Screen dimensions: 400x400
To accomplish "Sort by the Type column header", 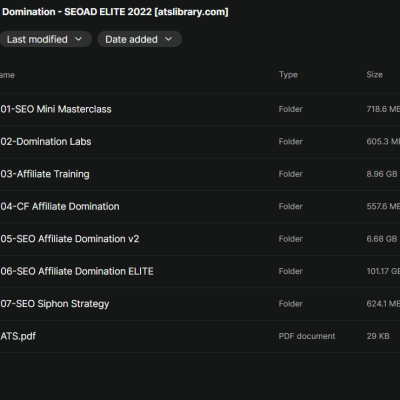I will click(288, 75).
